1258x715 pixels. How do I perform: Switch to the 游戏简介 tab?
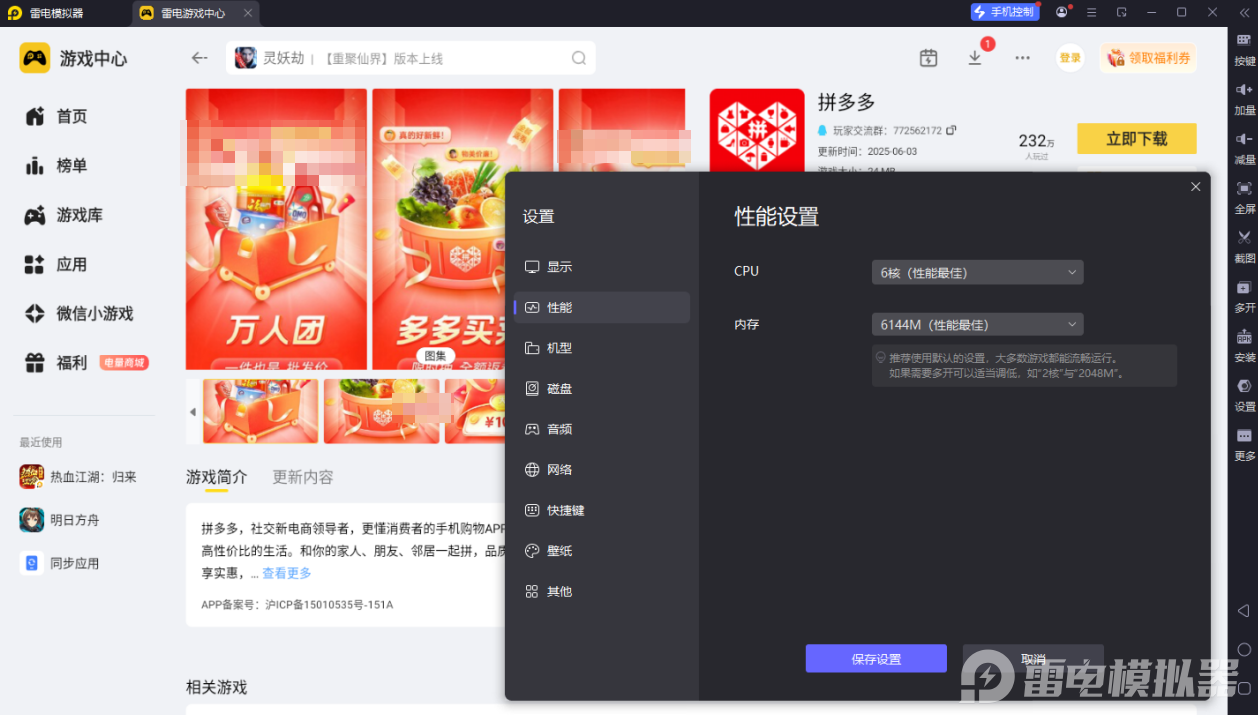[x=216, y=477]
